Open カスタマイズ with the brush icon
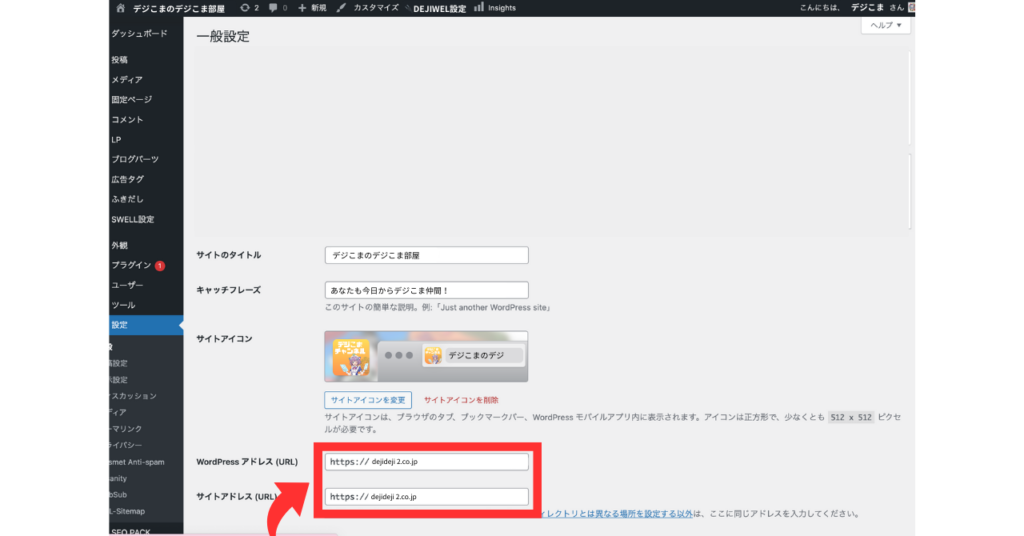 343,8
